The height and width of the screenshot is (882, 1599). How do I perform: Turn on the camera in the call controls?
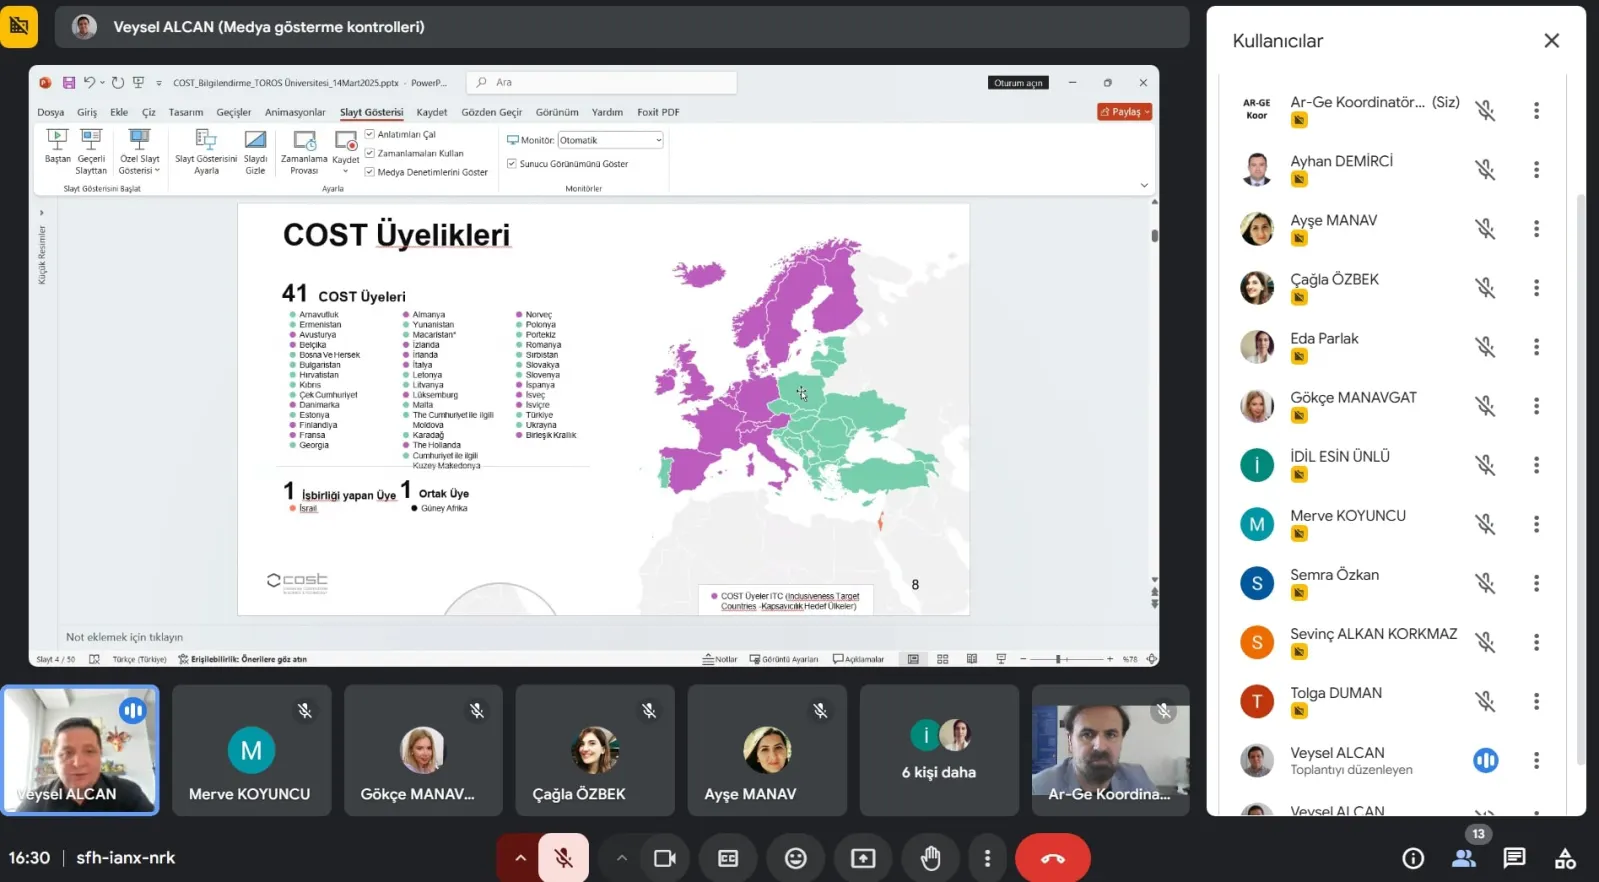pyautogui.click(x=665, y=858)
